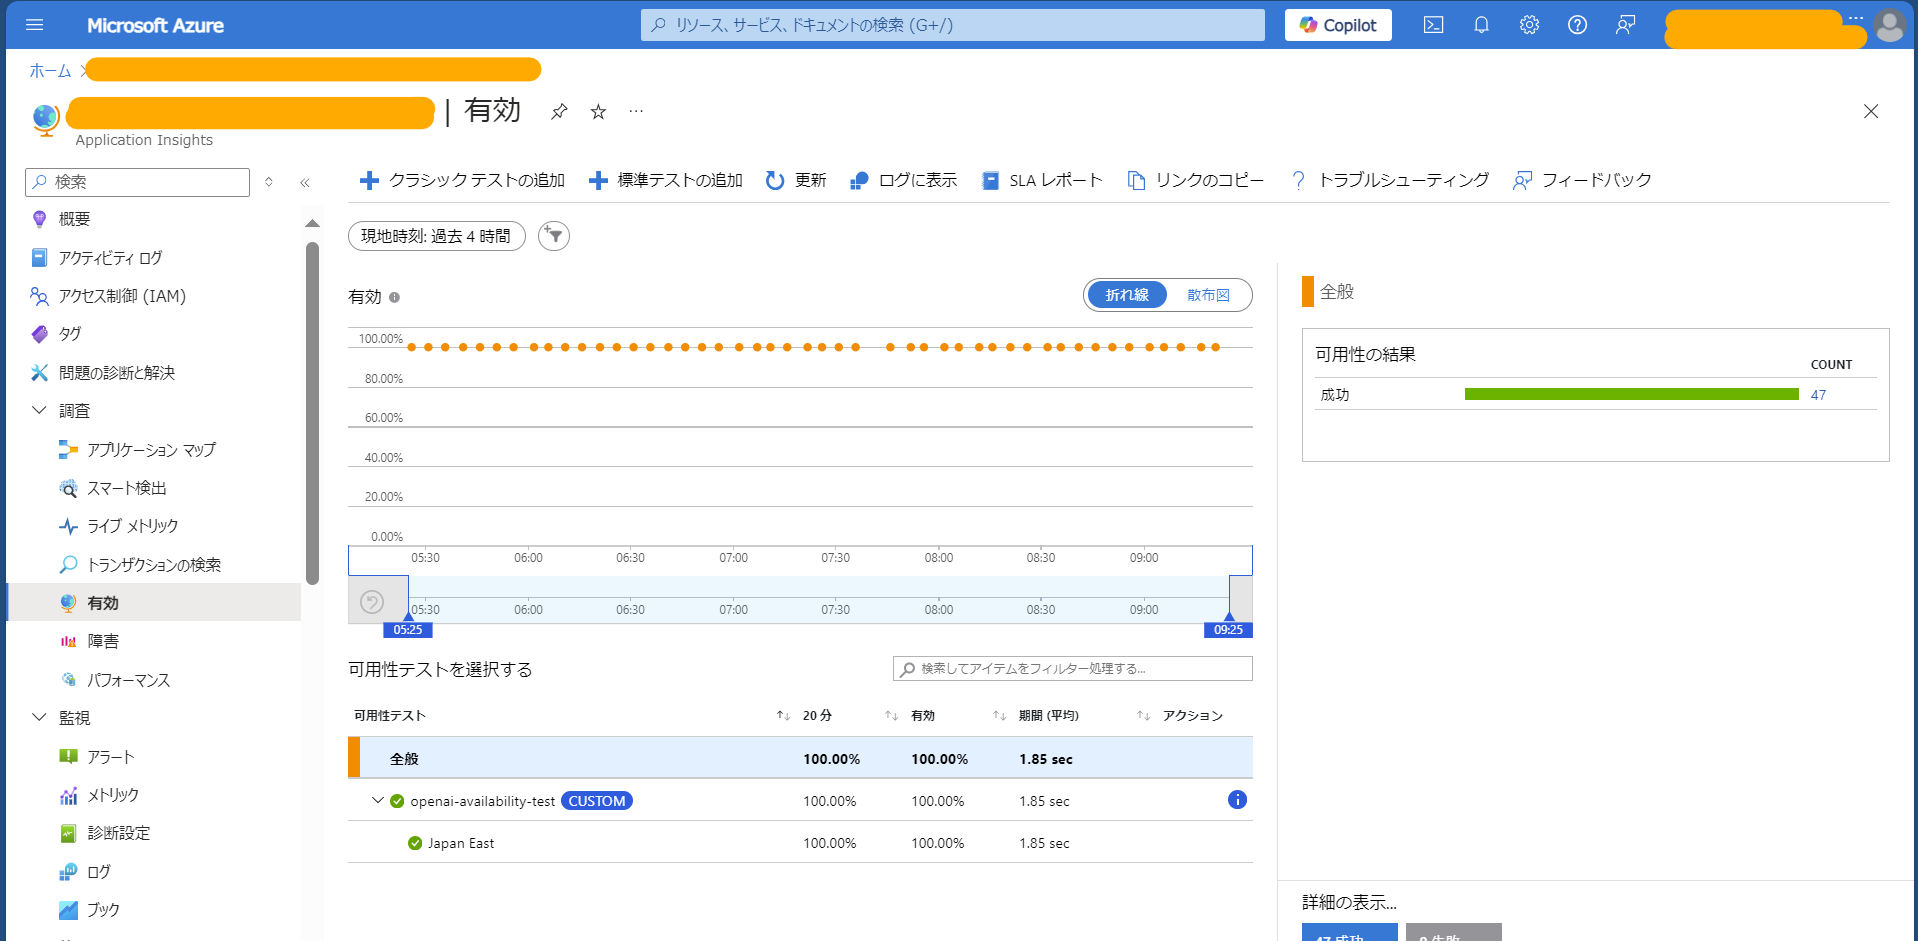
Task: Click リンクのコピー
Action: point(1196,180)
